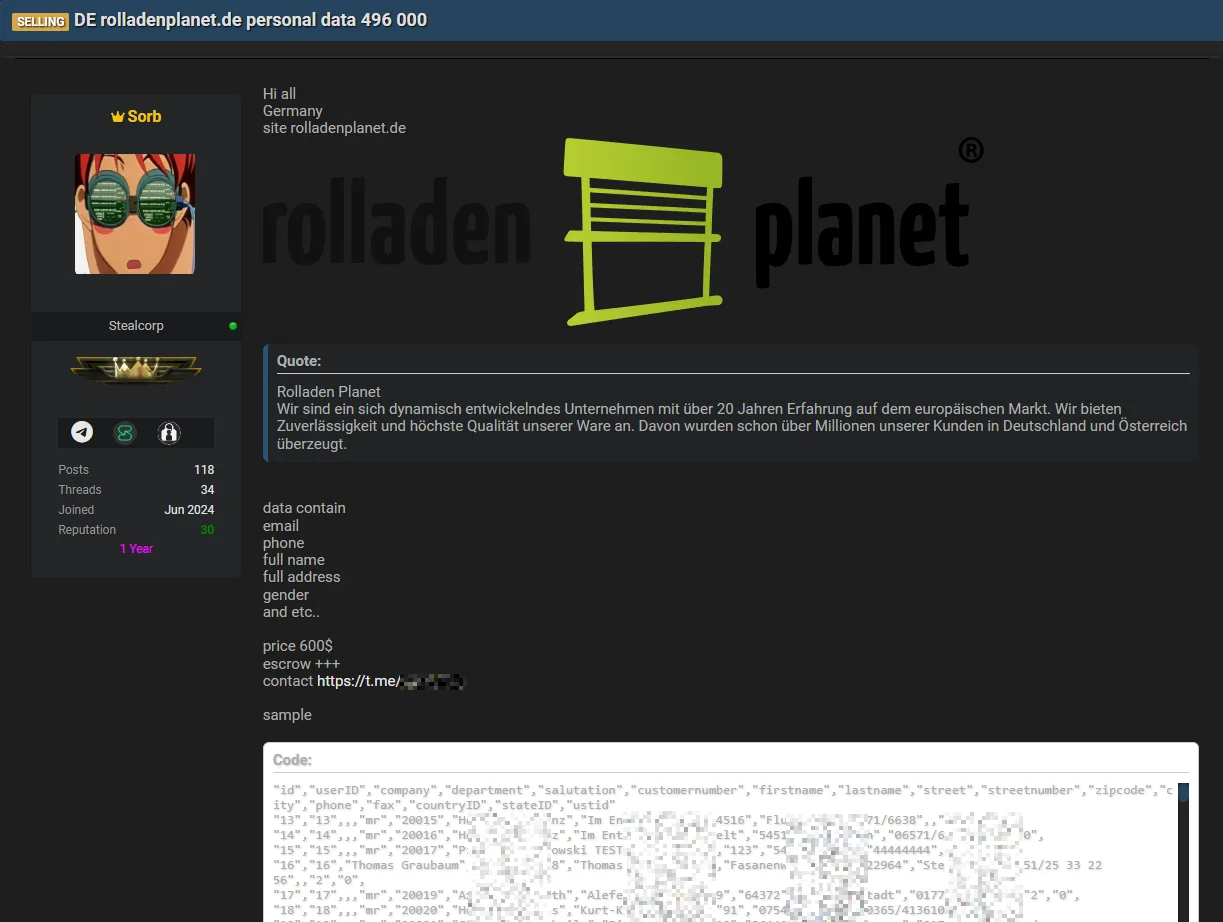This screenshot has width=1223, height=922.
Task: Click the crown icon beside Sorb username
Action: (x=117, y=117)
